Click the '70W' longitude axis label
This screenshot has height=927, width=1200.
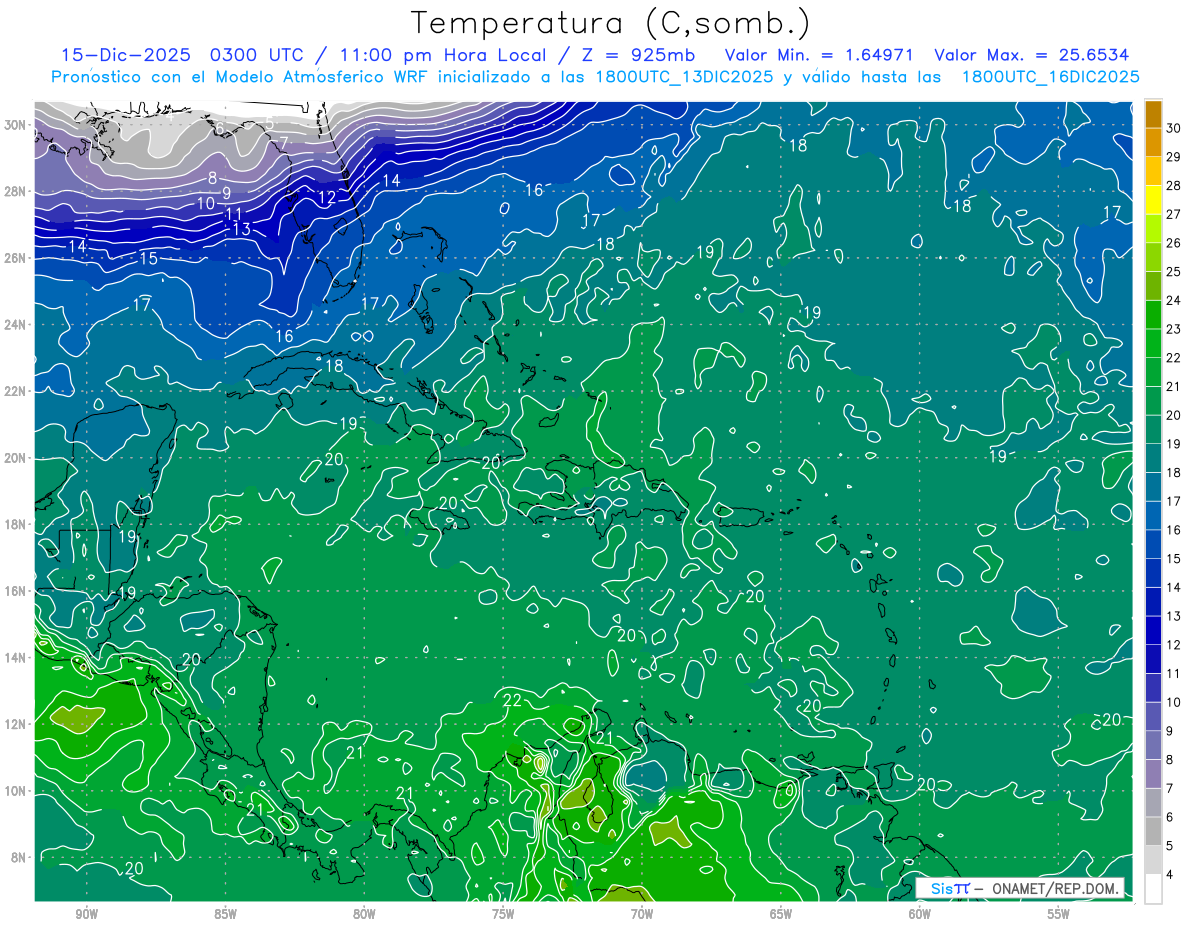[x=642, y=914]
